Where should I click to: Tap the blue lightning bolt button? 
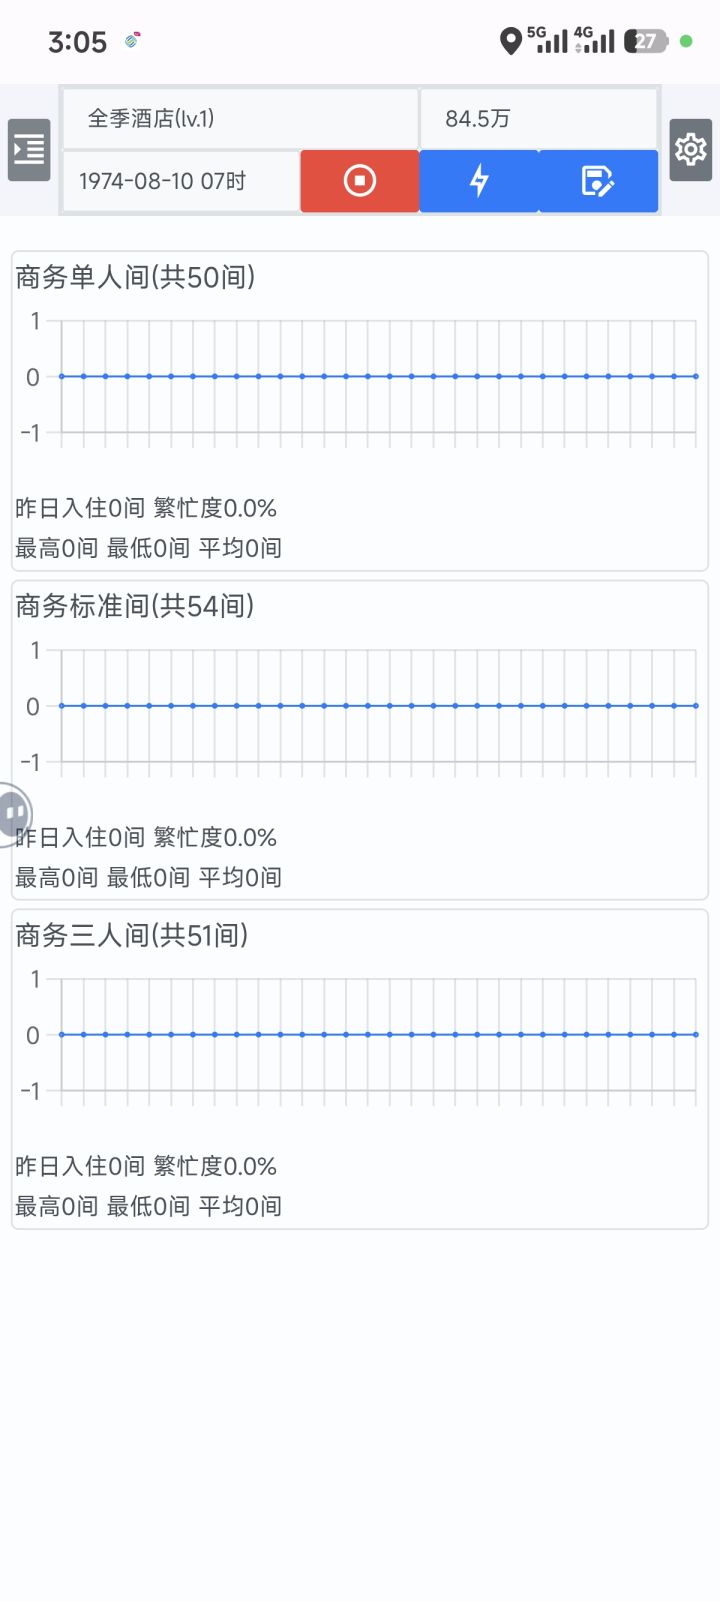coord(479,181)
